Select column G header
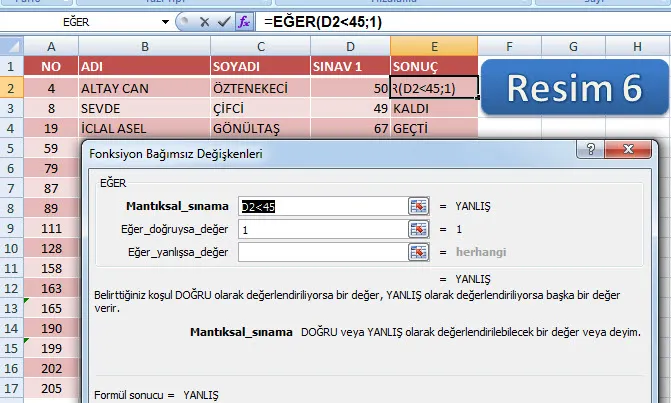This screenshot has width=671, height=403. point(574,46)
